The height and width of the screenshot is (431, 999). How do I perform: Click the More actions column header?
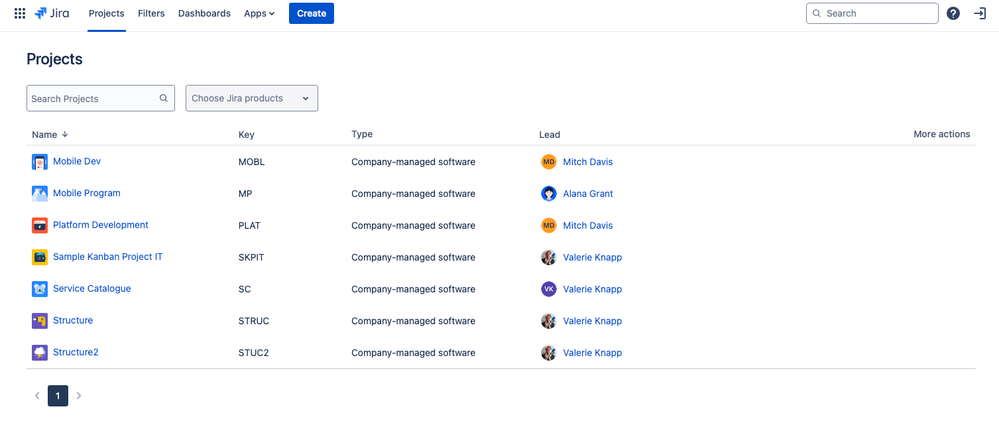tap(942, 134)
